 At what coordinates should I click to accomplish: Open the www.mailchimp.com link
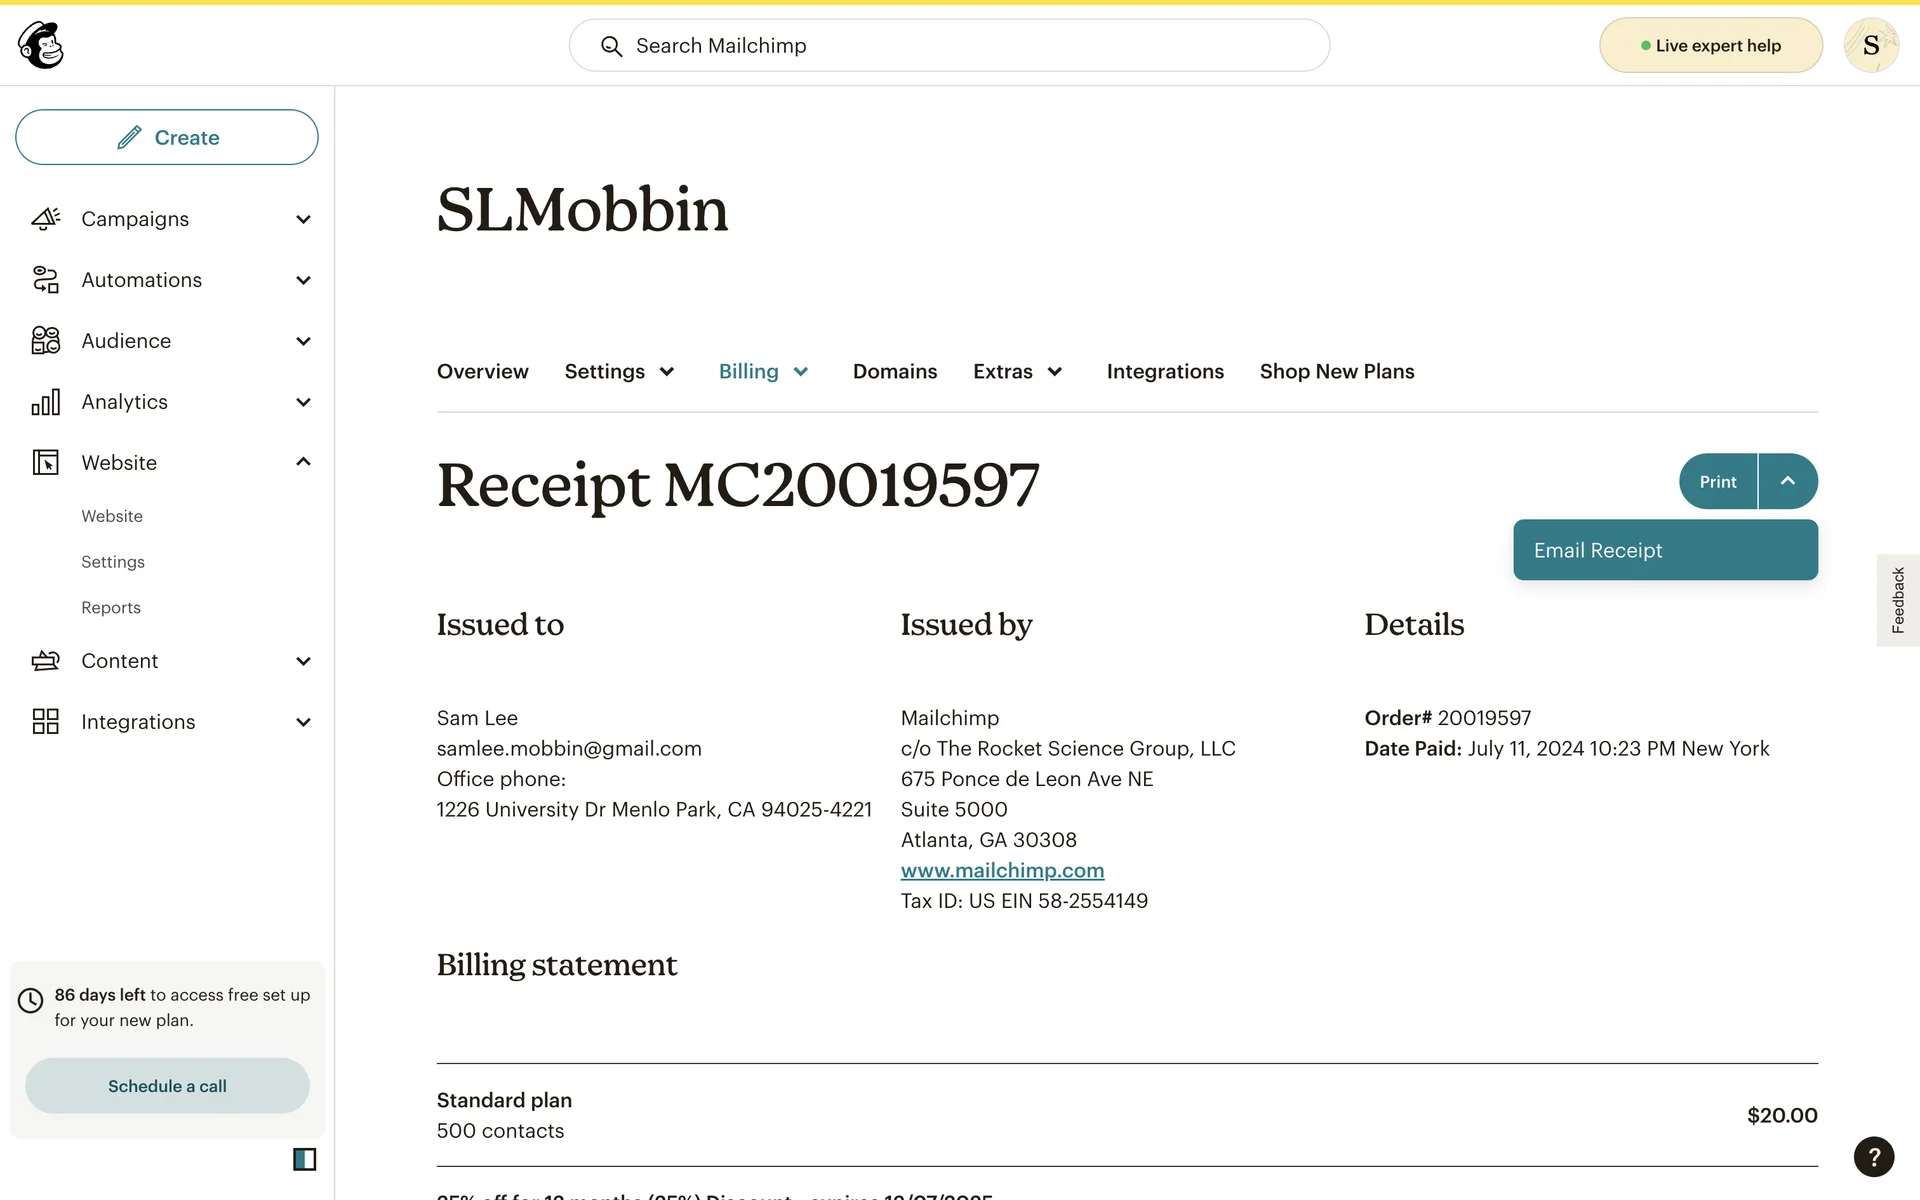pyautogui.click(x=1002, y=871)
